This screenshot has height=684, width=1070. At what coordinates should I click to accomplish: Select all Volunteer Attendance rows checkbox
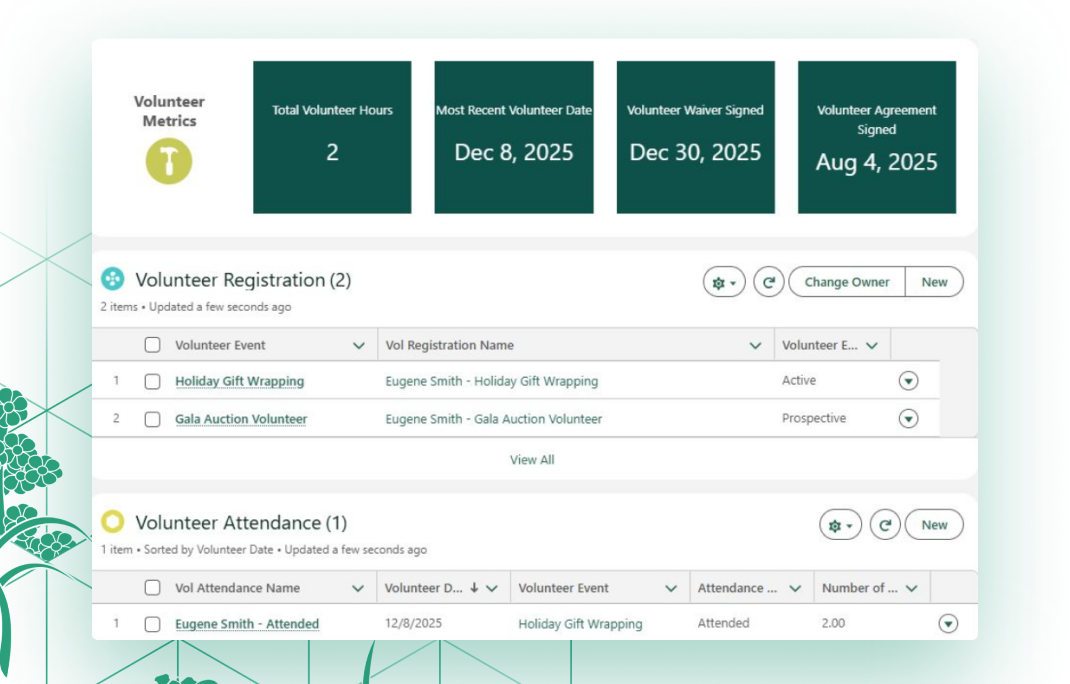pyautogui.click(x=152, y=588)
